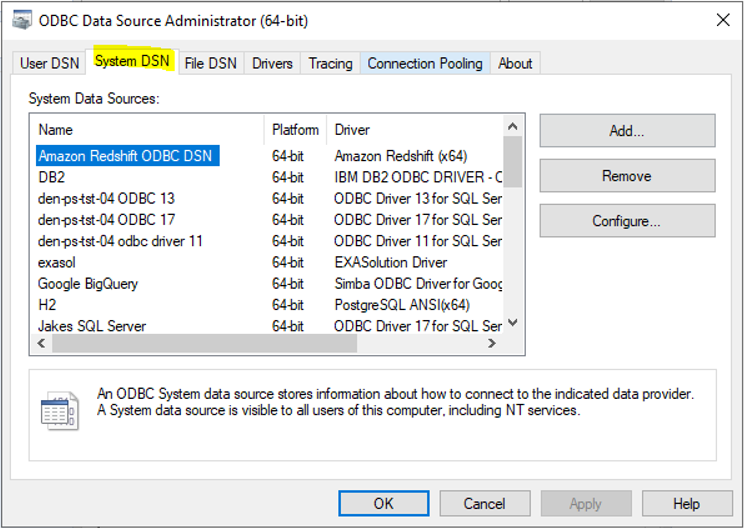Screen dimensions: 745x528
Task: Click the Driver column header
Action: tap(416, 130)
